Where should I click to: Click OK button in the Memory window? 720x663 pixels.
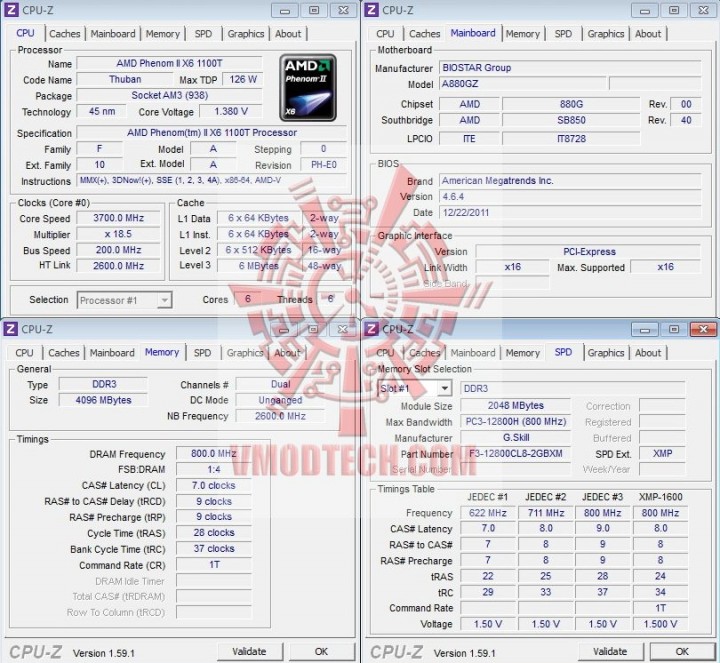tap(321, 652)
